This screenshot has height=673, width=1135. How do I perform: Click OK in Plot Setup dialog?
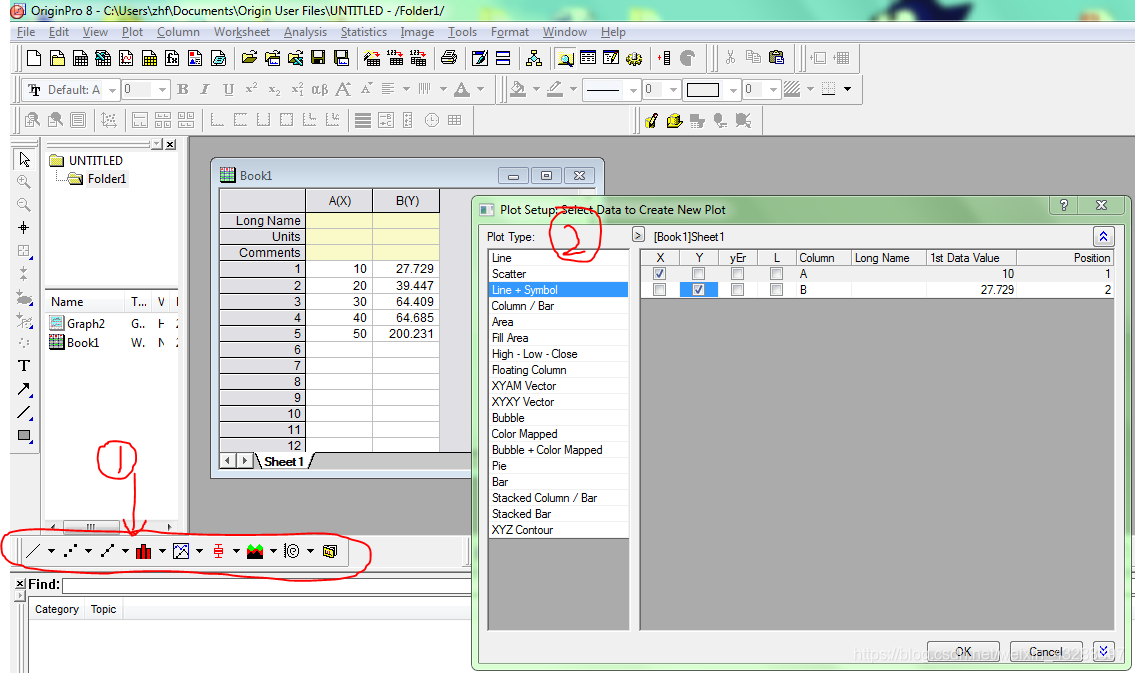963,651
